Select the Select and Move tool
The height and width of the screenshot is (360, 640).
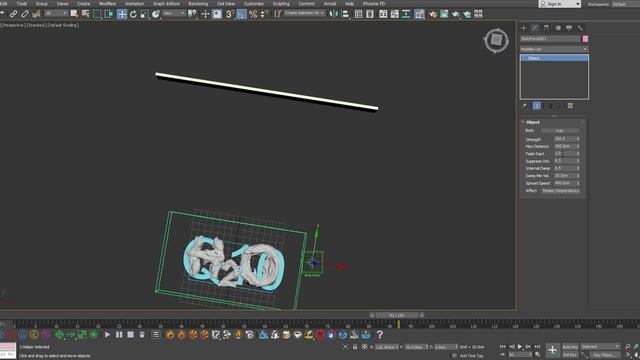[x=122, y=14]
